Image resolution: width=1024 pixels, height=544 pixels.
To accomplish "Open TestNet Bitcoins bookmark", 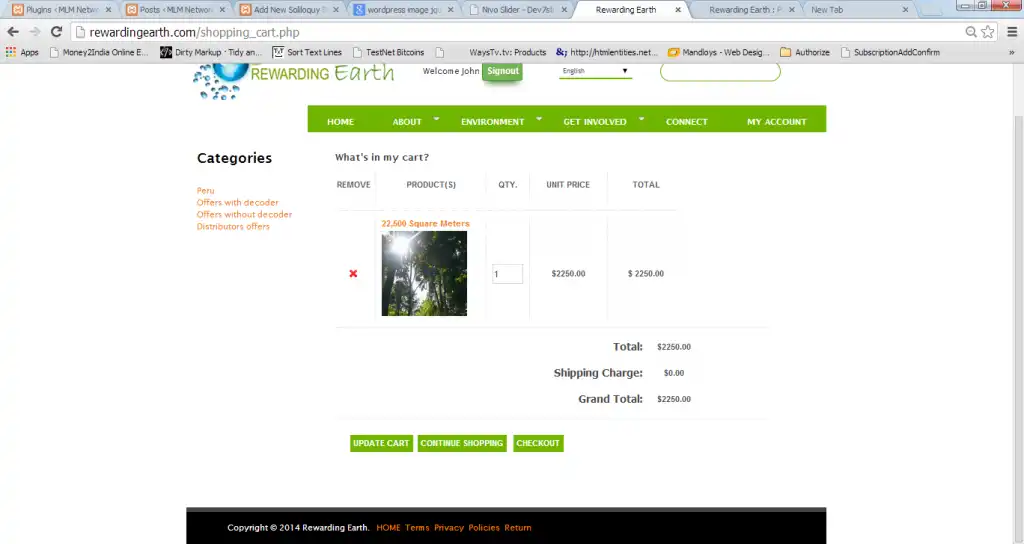I will [389, 52].
